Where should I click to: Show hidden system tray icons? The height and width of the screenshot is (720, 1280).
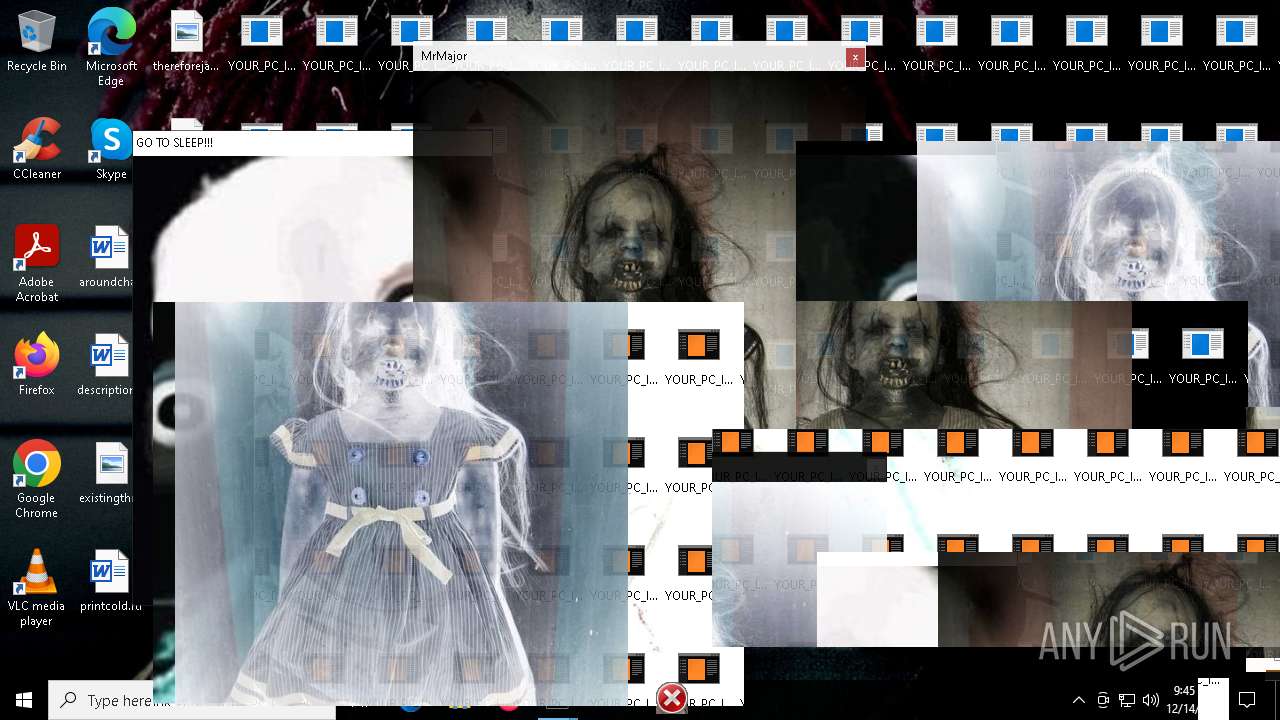tap(1078, 700)
